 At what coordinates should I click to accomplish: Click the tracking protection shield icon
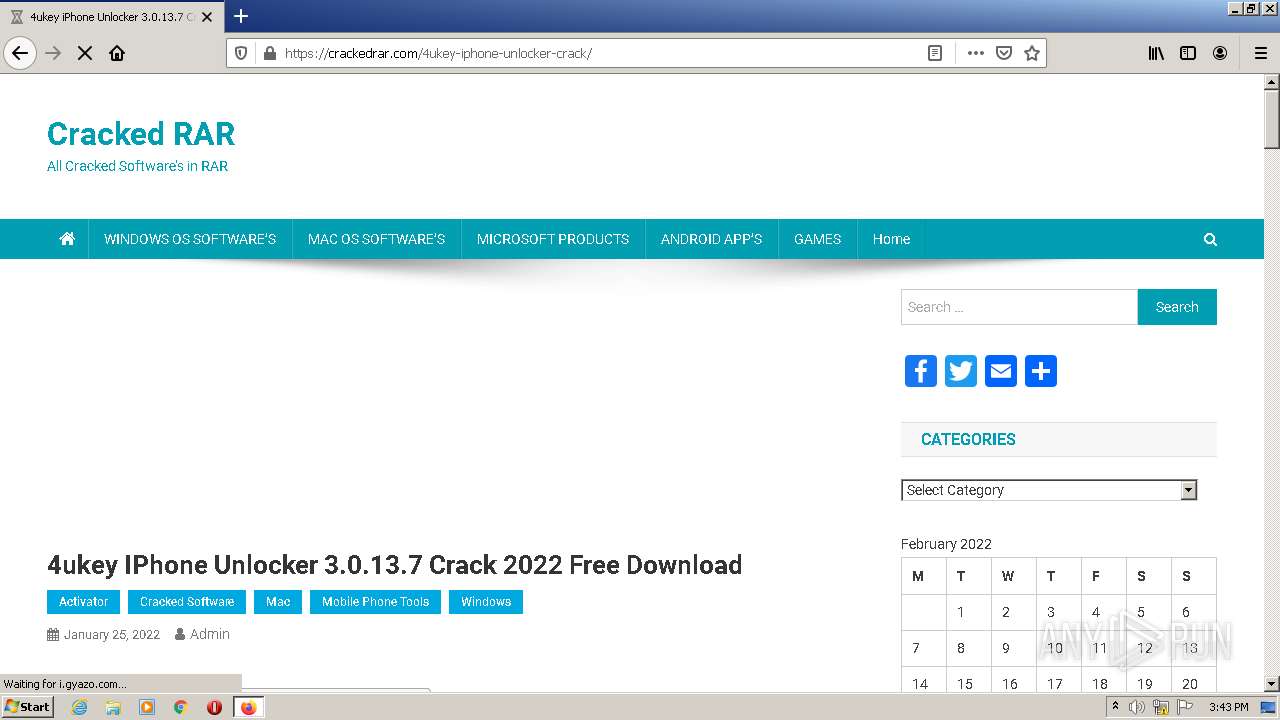tap(241, 53)
